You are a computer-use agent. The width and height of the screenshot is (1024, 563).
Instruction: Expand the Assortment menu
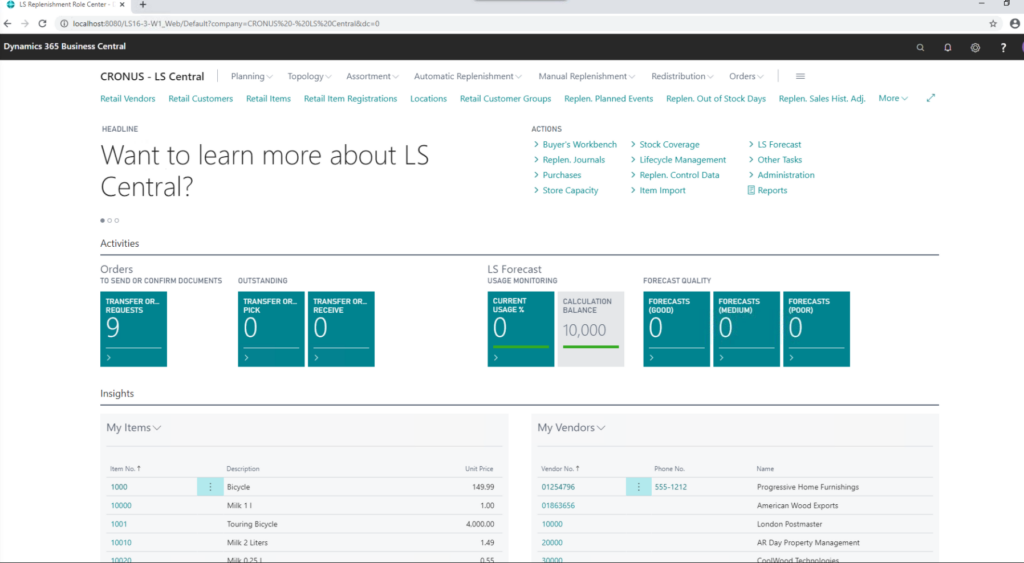[372, 76]
